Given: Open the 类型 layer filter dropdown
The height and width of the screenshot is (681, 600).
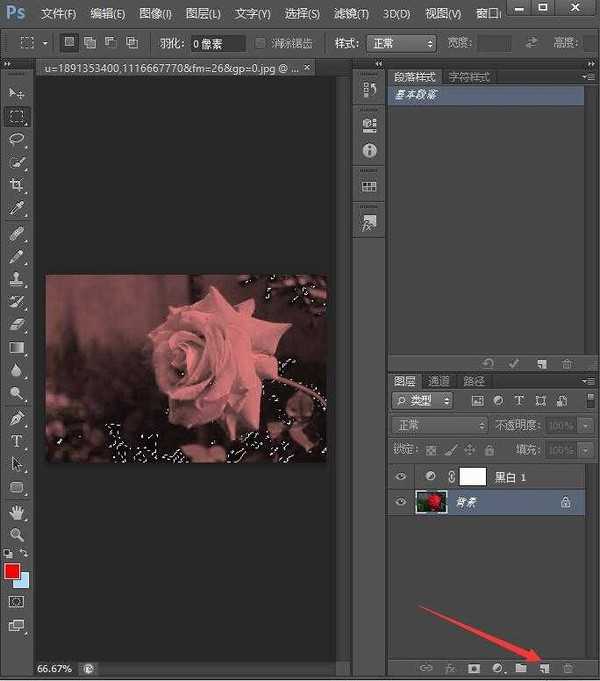Looking at the screenshot, I should pyautogui.click(x=421, y=400).
